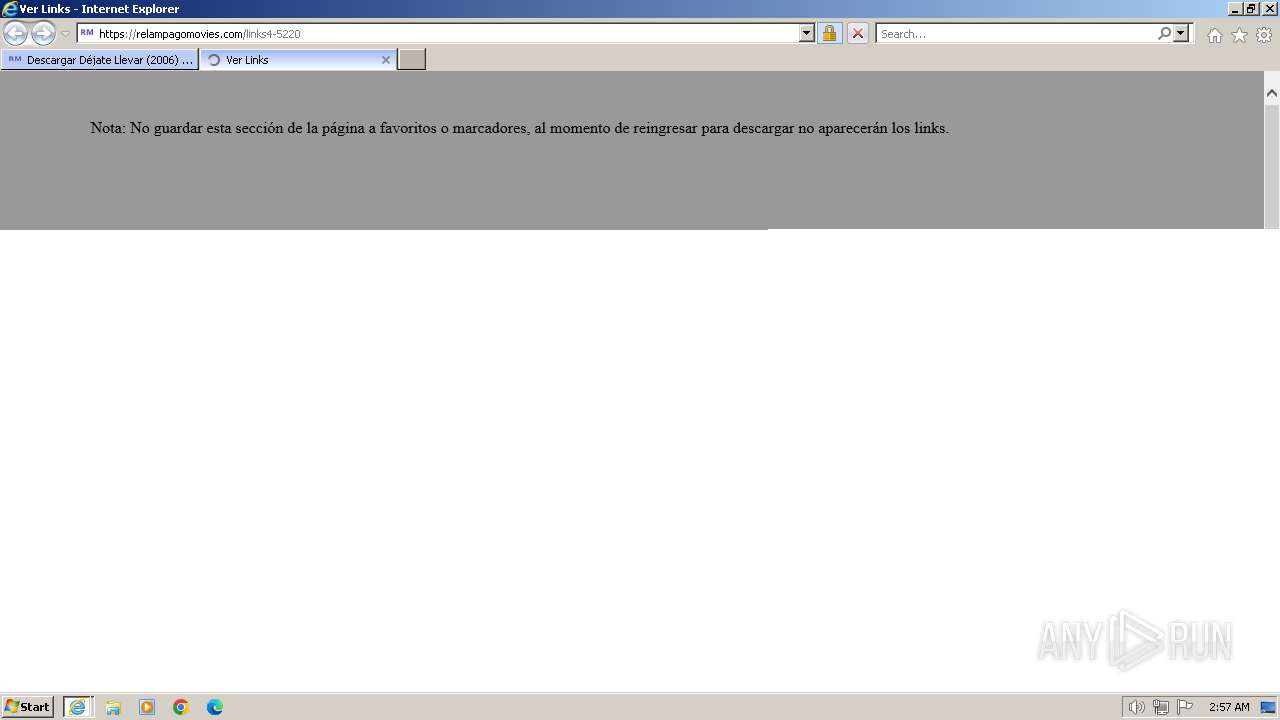The width and height of the screenshot is (1280, 720).
Task: Open Favorites star icon
Action: (1239, 35)
